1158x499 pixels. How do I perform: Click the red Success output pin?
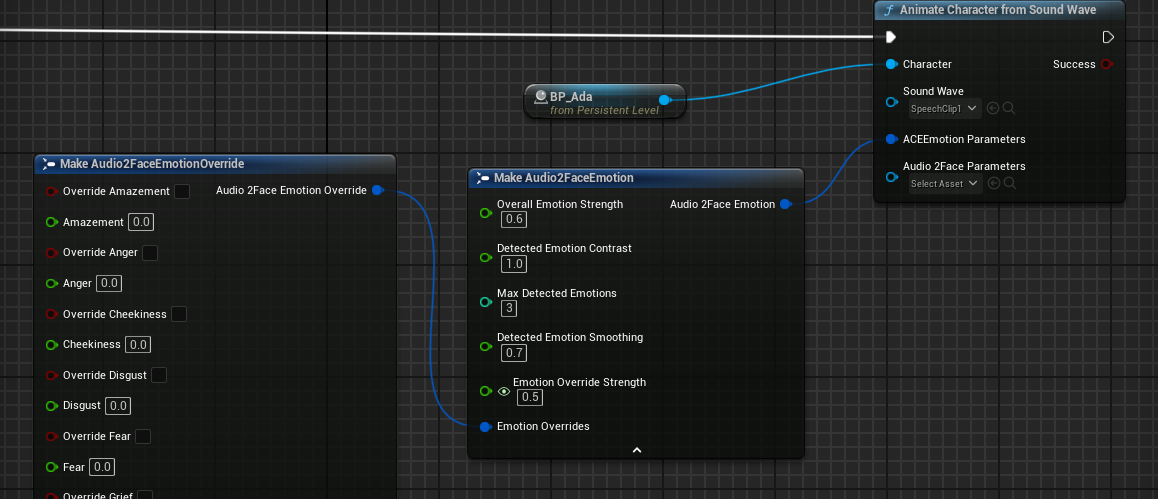1107,64
